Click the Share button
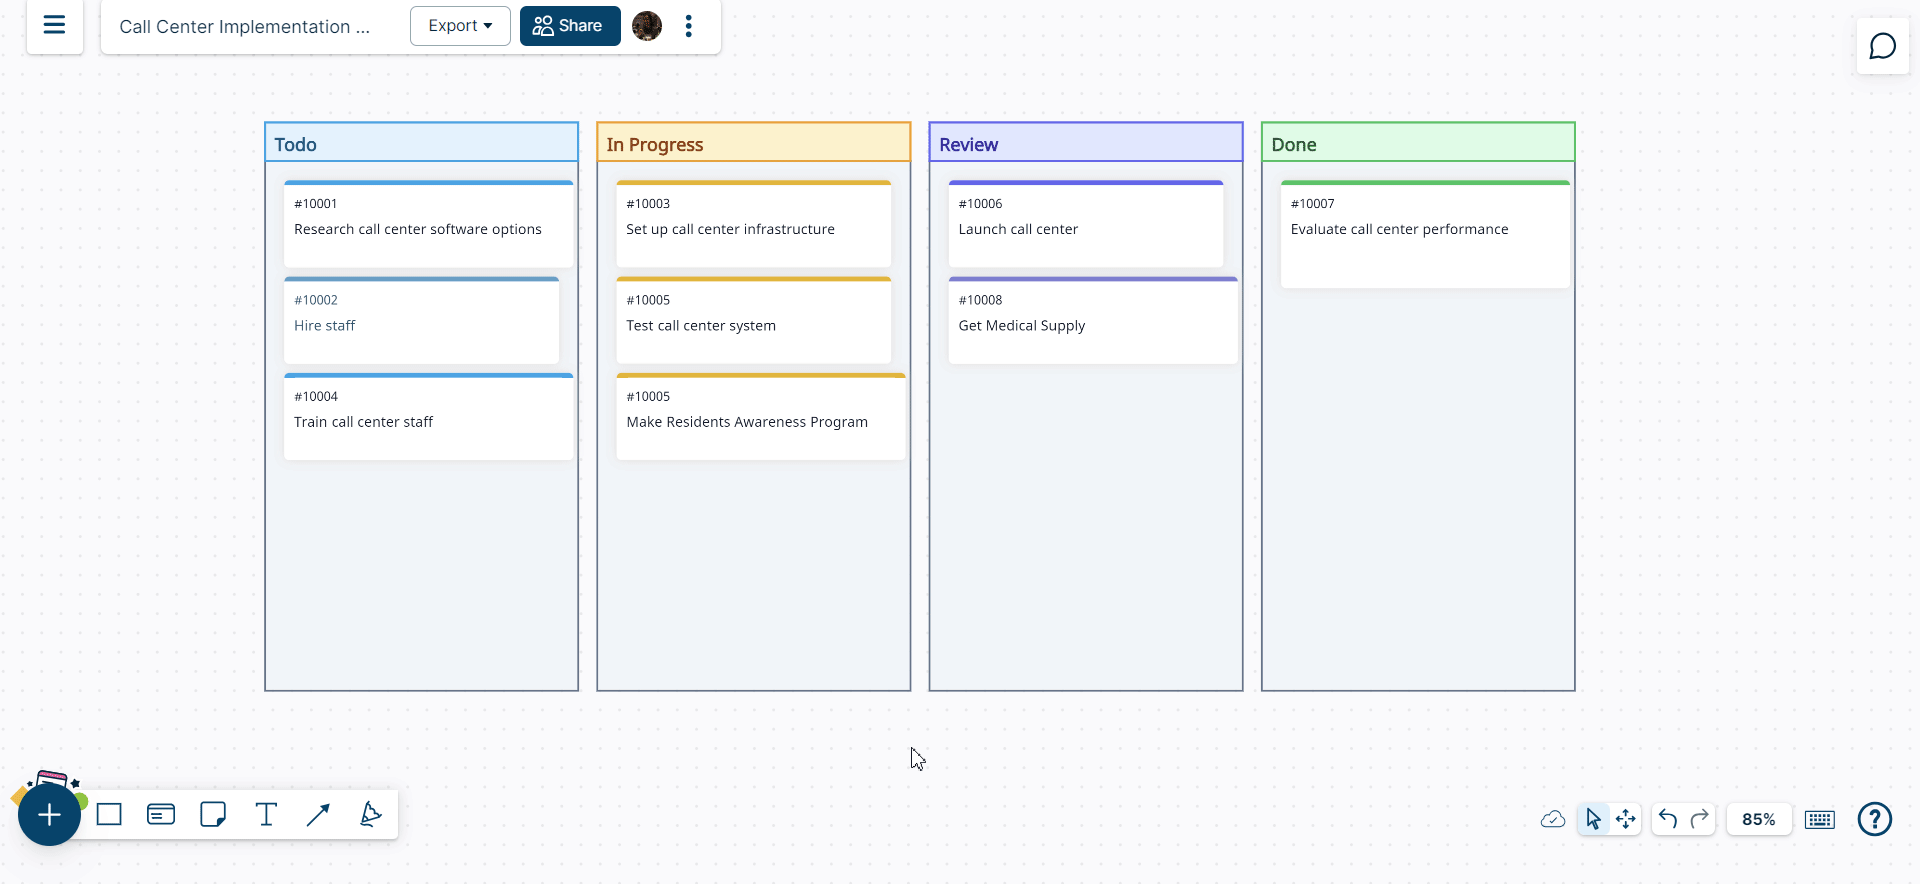This screenshot has width=1920, height=884. pos(569,26)
